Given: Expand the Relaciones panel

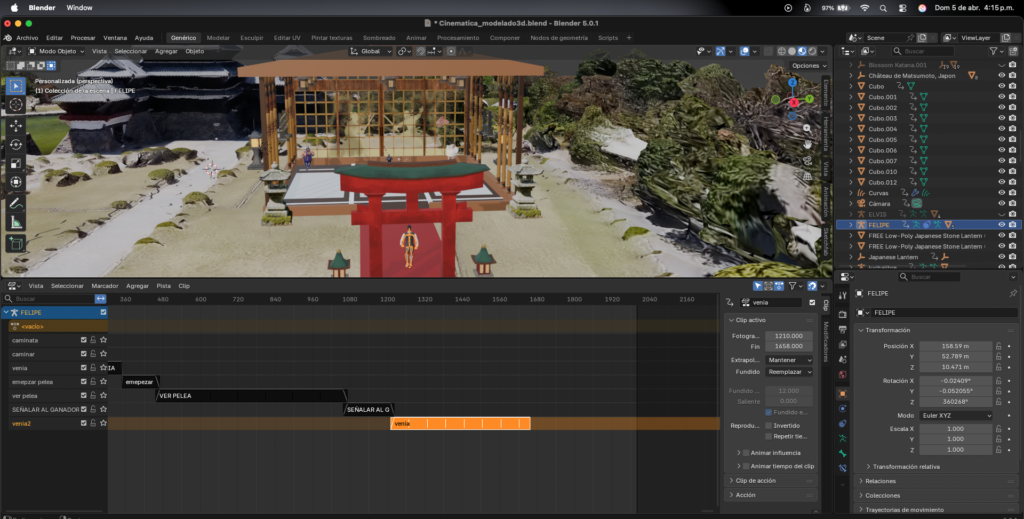Looking at the screenshot, I should click(x=880, y=481).
